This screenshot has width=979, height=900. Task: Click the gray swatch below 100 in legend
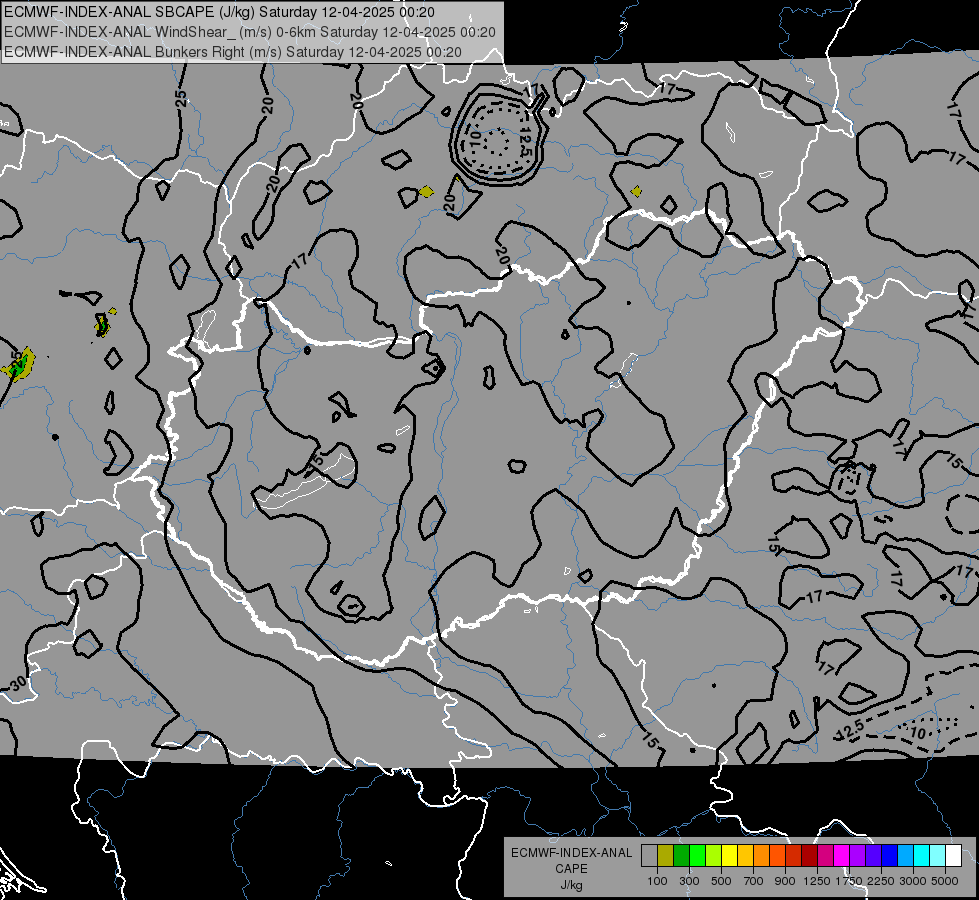coord(649,855)
